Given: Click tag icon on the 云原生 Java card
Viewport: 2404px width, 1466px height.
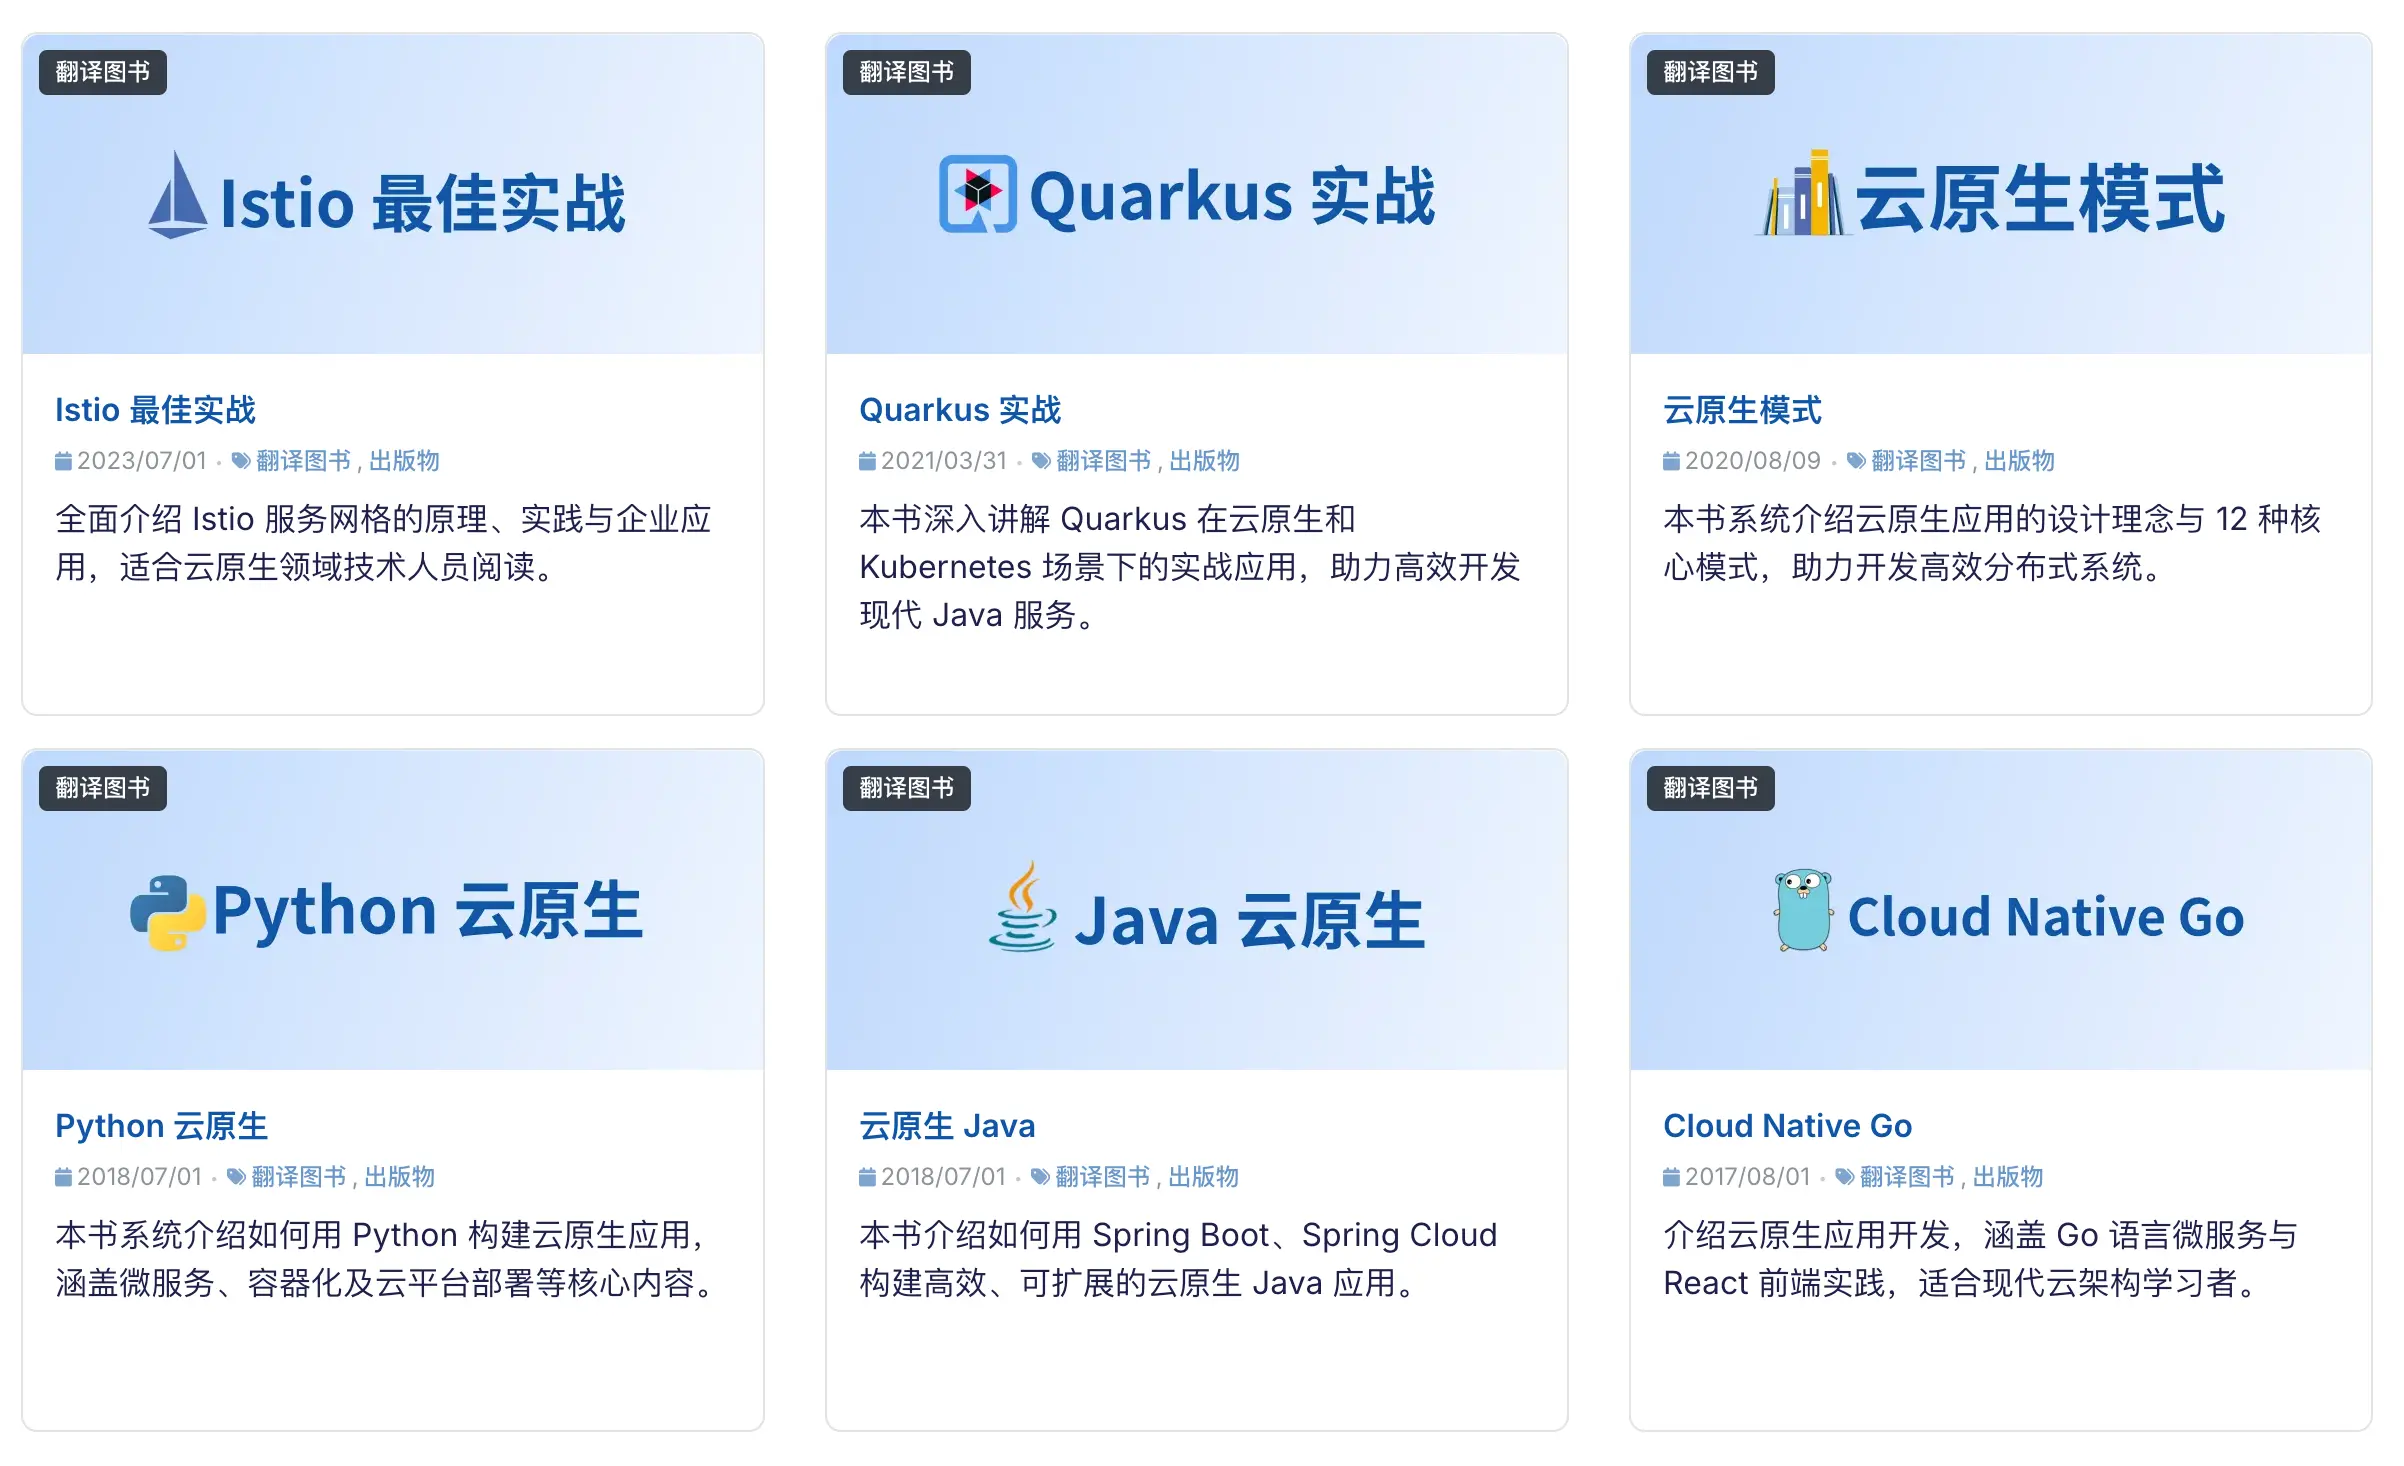Looking at the screenshot, I should 1040,1177.
